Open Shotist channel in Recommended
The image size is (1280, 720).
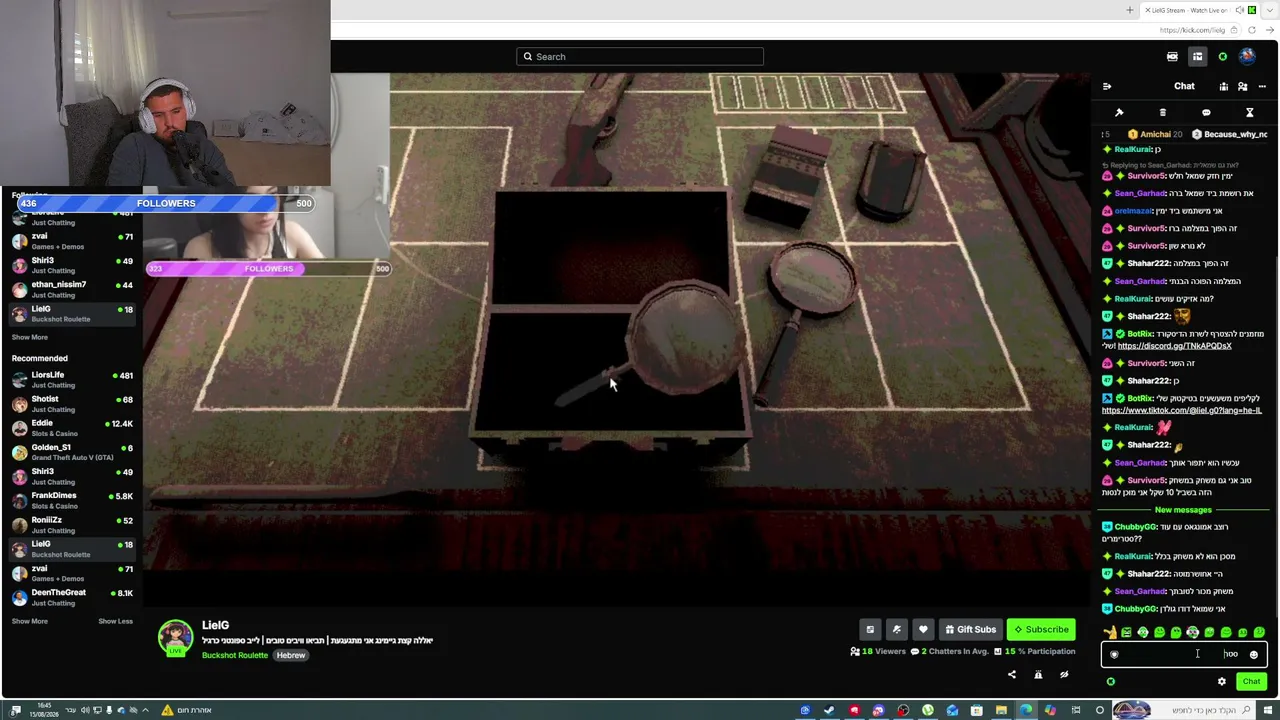click(72, 404)
